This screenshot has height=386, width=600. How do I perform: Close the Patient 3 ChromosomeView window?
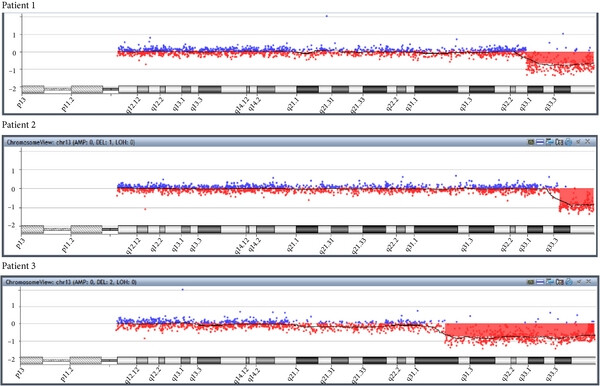pyautogui.click(x=588, y=282)
